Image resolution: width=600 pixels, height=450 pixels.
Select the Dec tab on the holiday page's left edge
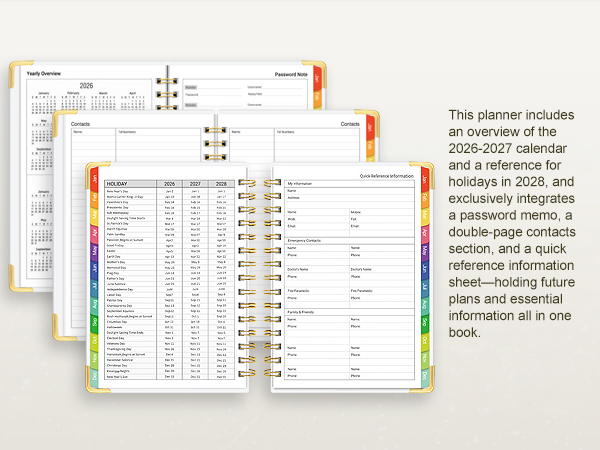click(94, 377)
